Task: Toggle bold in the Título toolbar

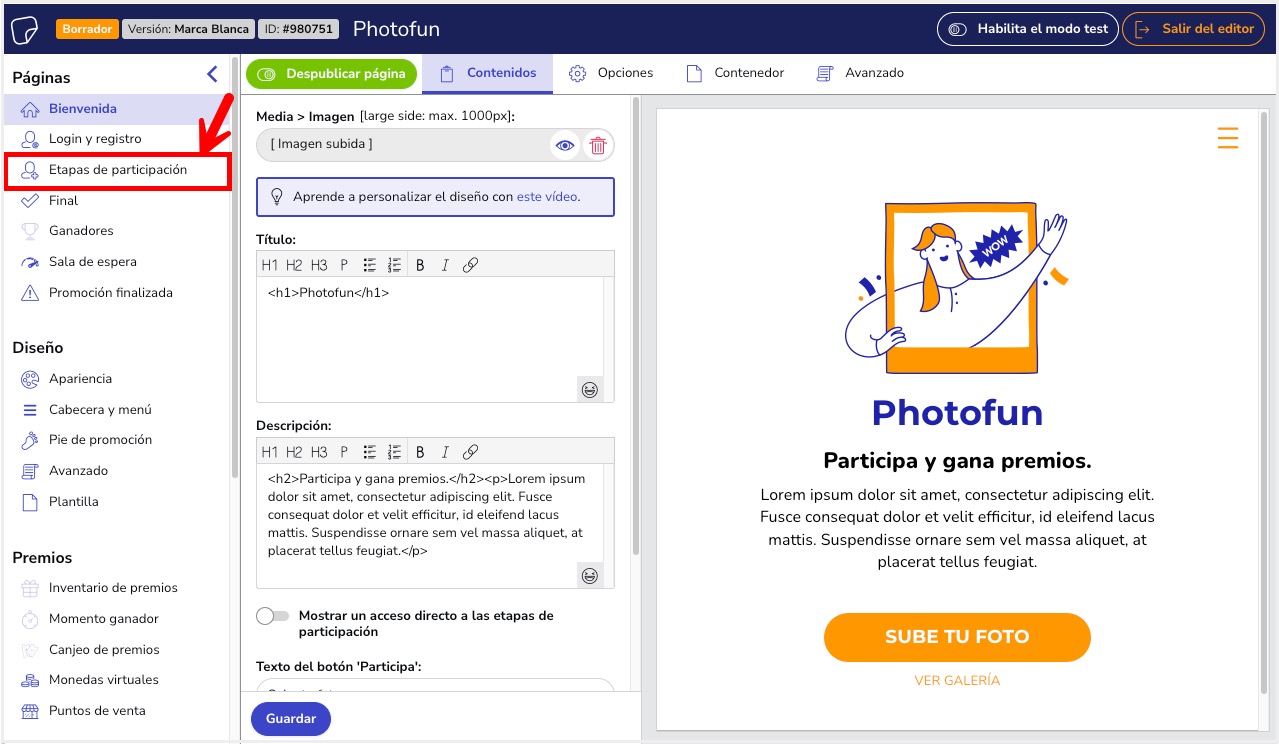Action: coord(420,265)
